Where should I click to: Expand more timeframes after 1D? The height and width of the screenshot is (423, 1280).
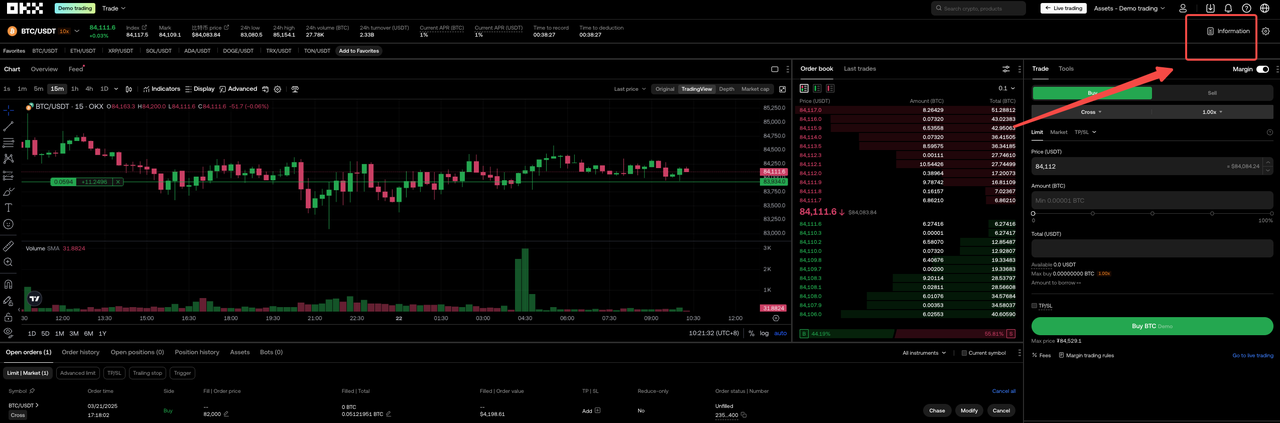(x=117, y=89)
